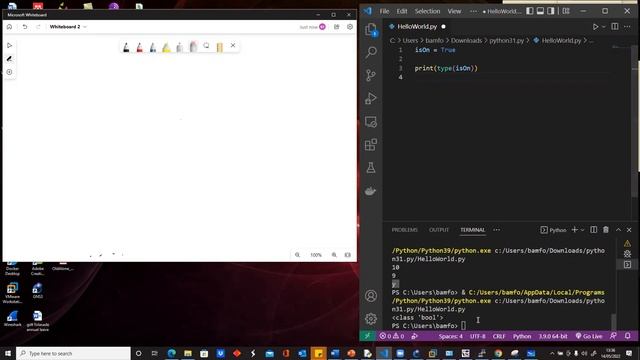Open VS Code Explorer view
Image resolution: width=640 pixels, height=360 pixels.
371,30
